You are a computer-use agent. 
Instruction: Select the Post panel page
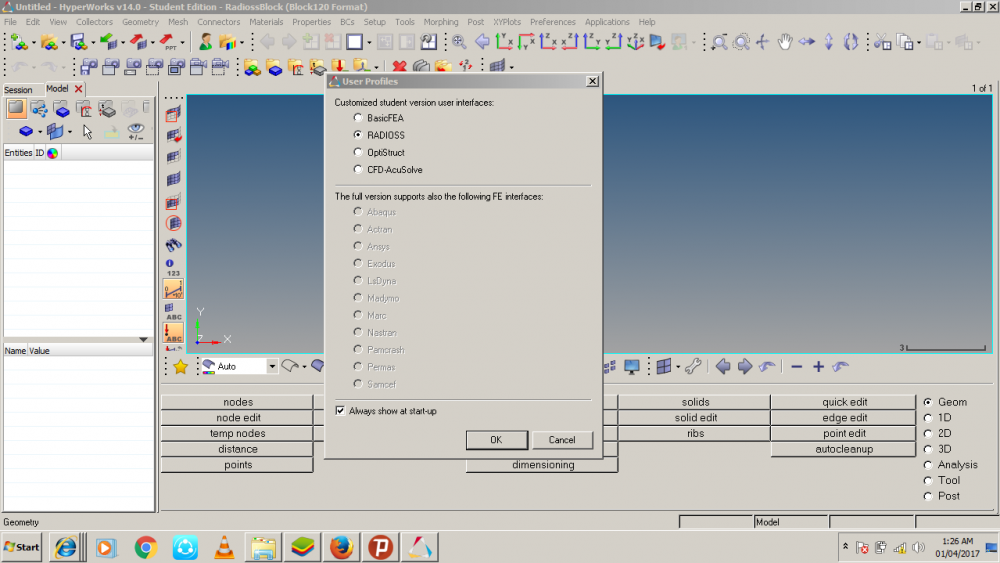[x=928, y=496]
